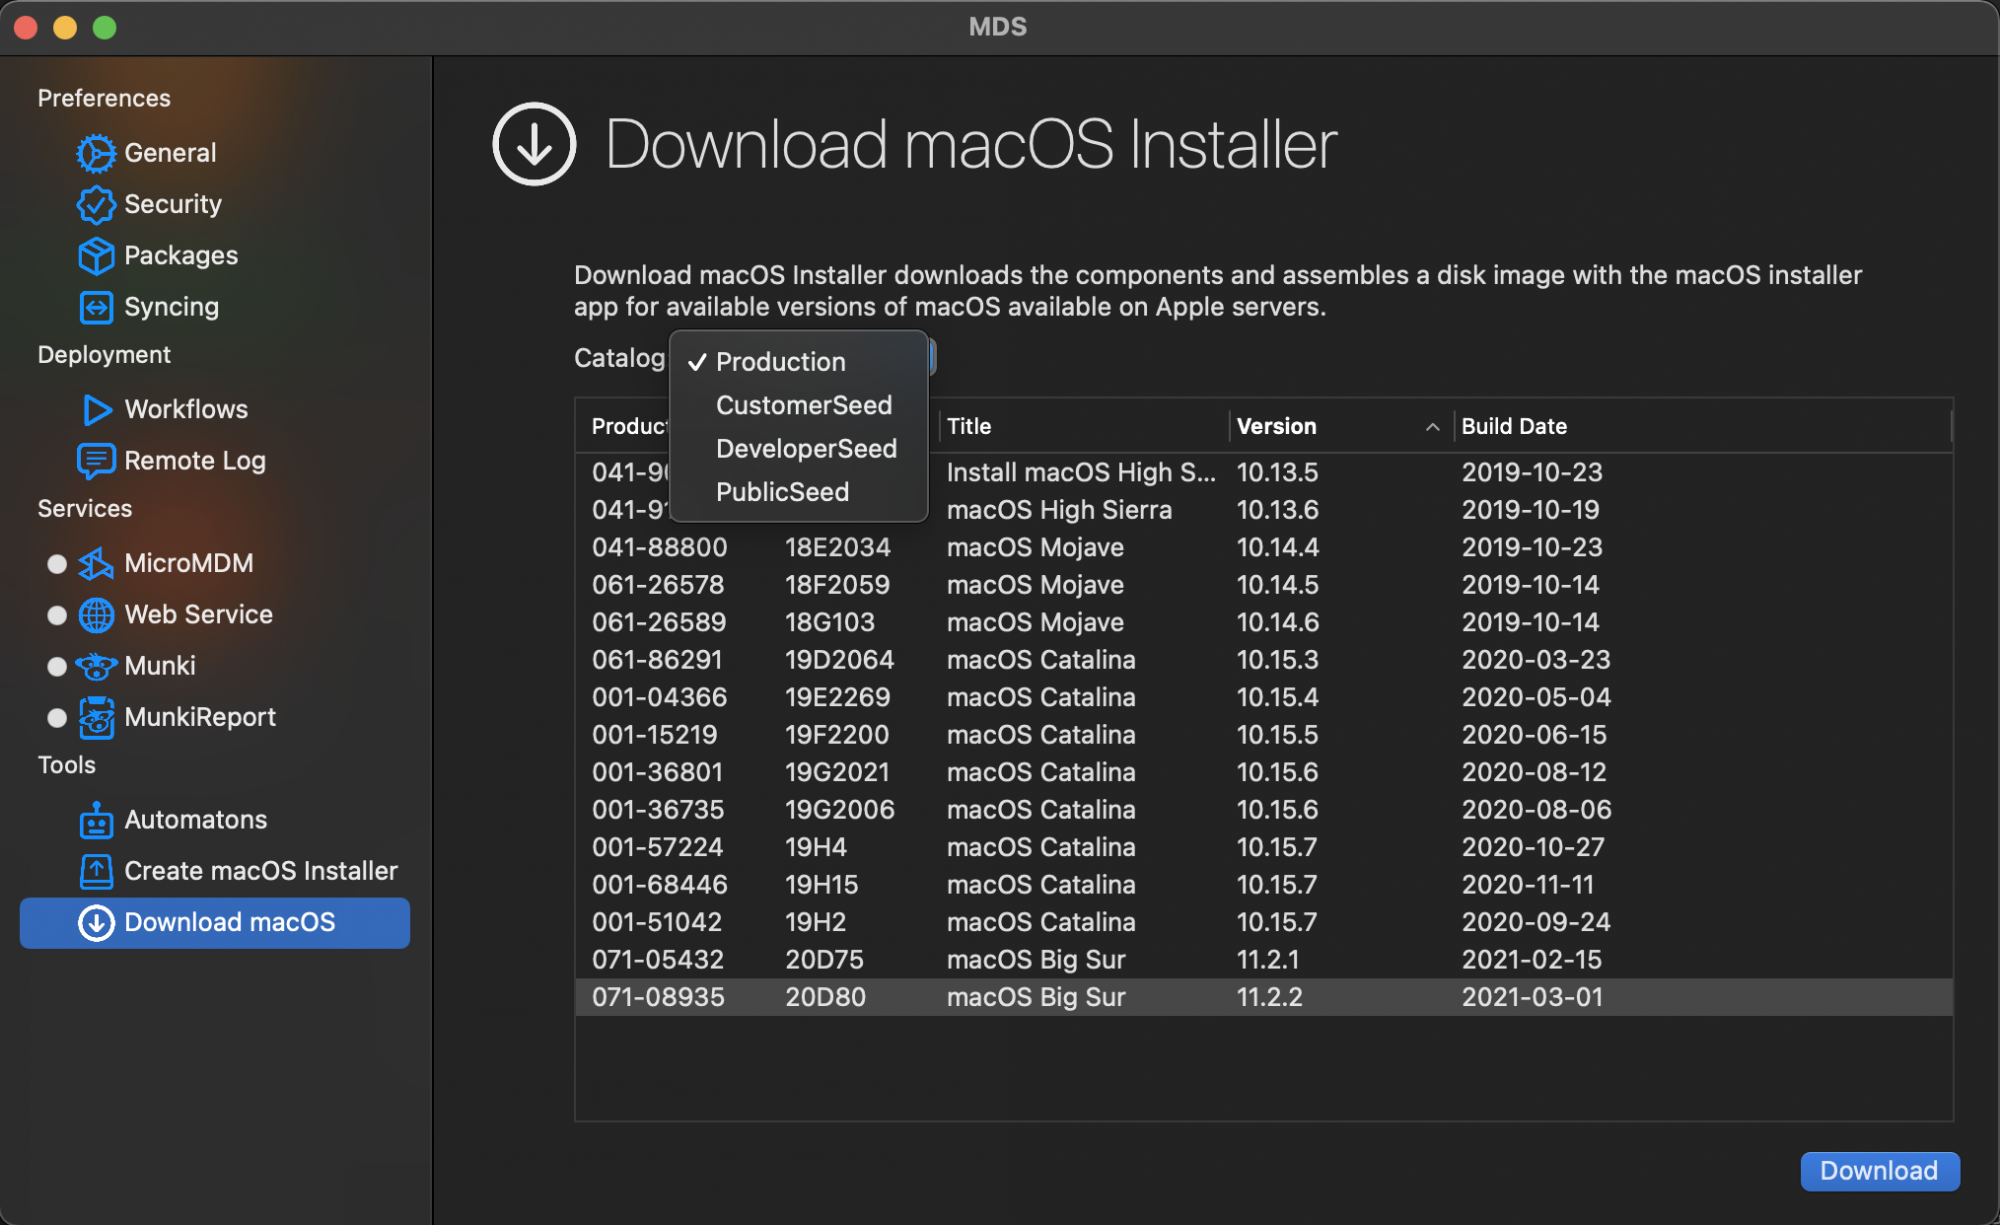Sort by Version column header text

(x=1276, y=426)
